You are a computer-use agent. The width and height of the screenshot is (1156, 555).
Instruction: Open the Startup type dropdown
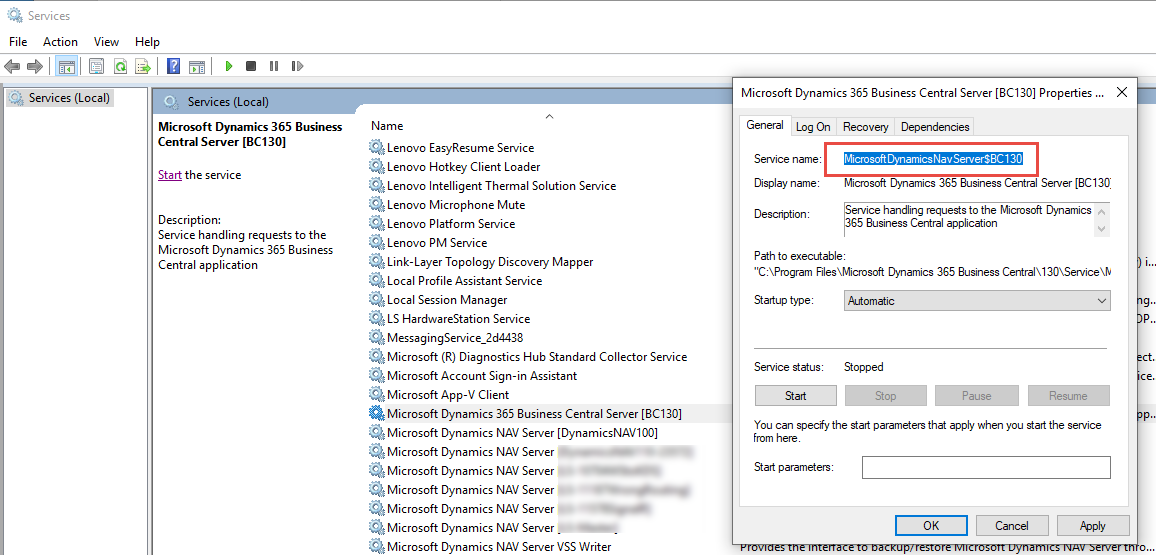(x=977, y=301)
